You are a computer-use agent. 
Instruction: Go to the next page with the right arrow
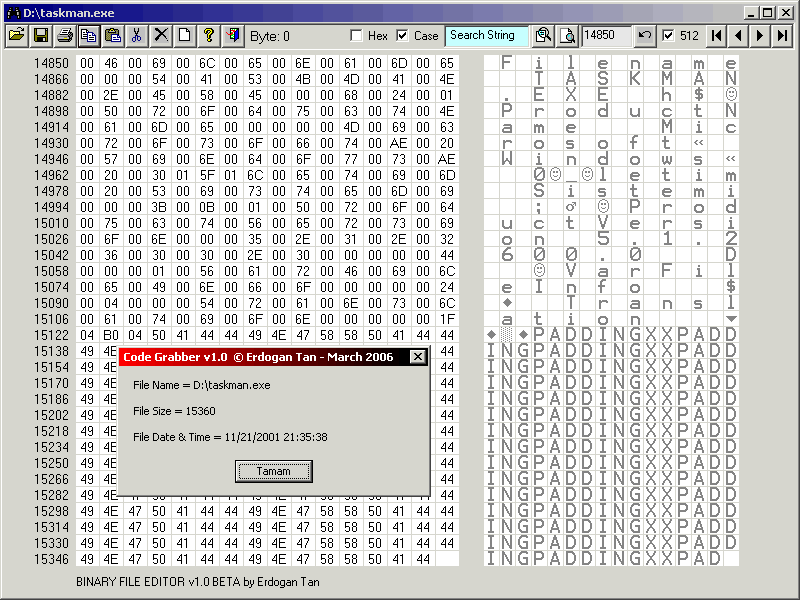click(760, 35)
